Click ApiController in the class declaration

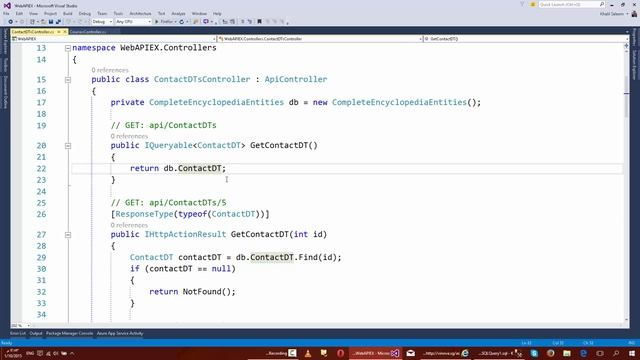point(296,79)
